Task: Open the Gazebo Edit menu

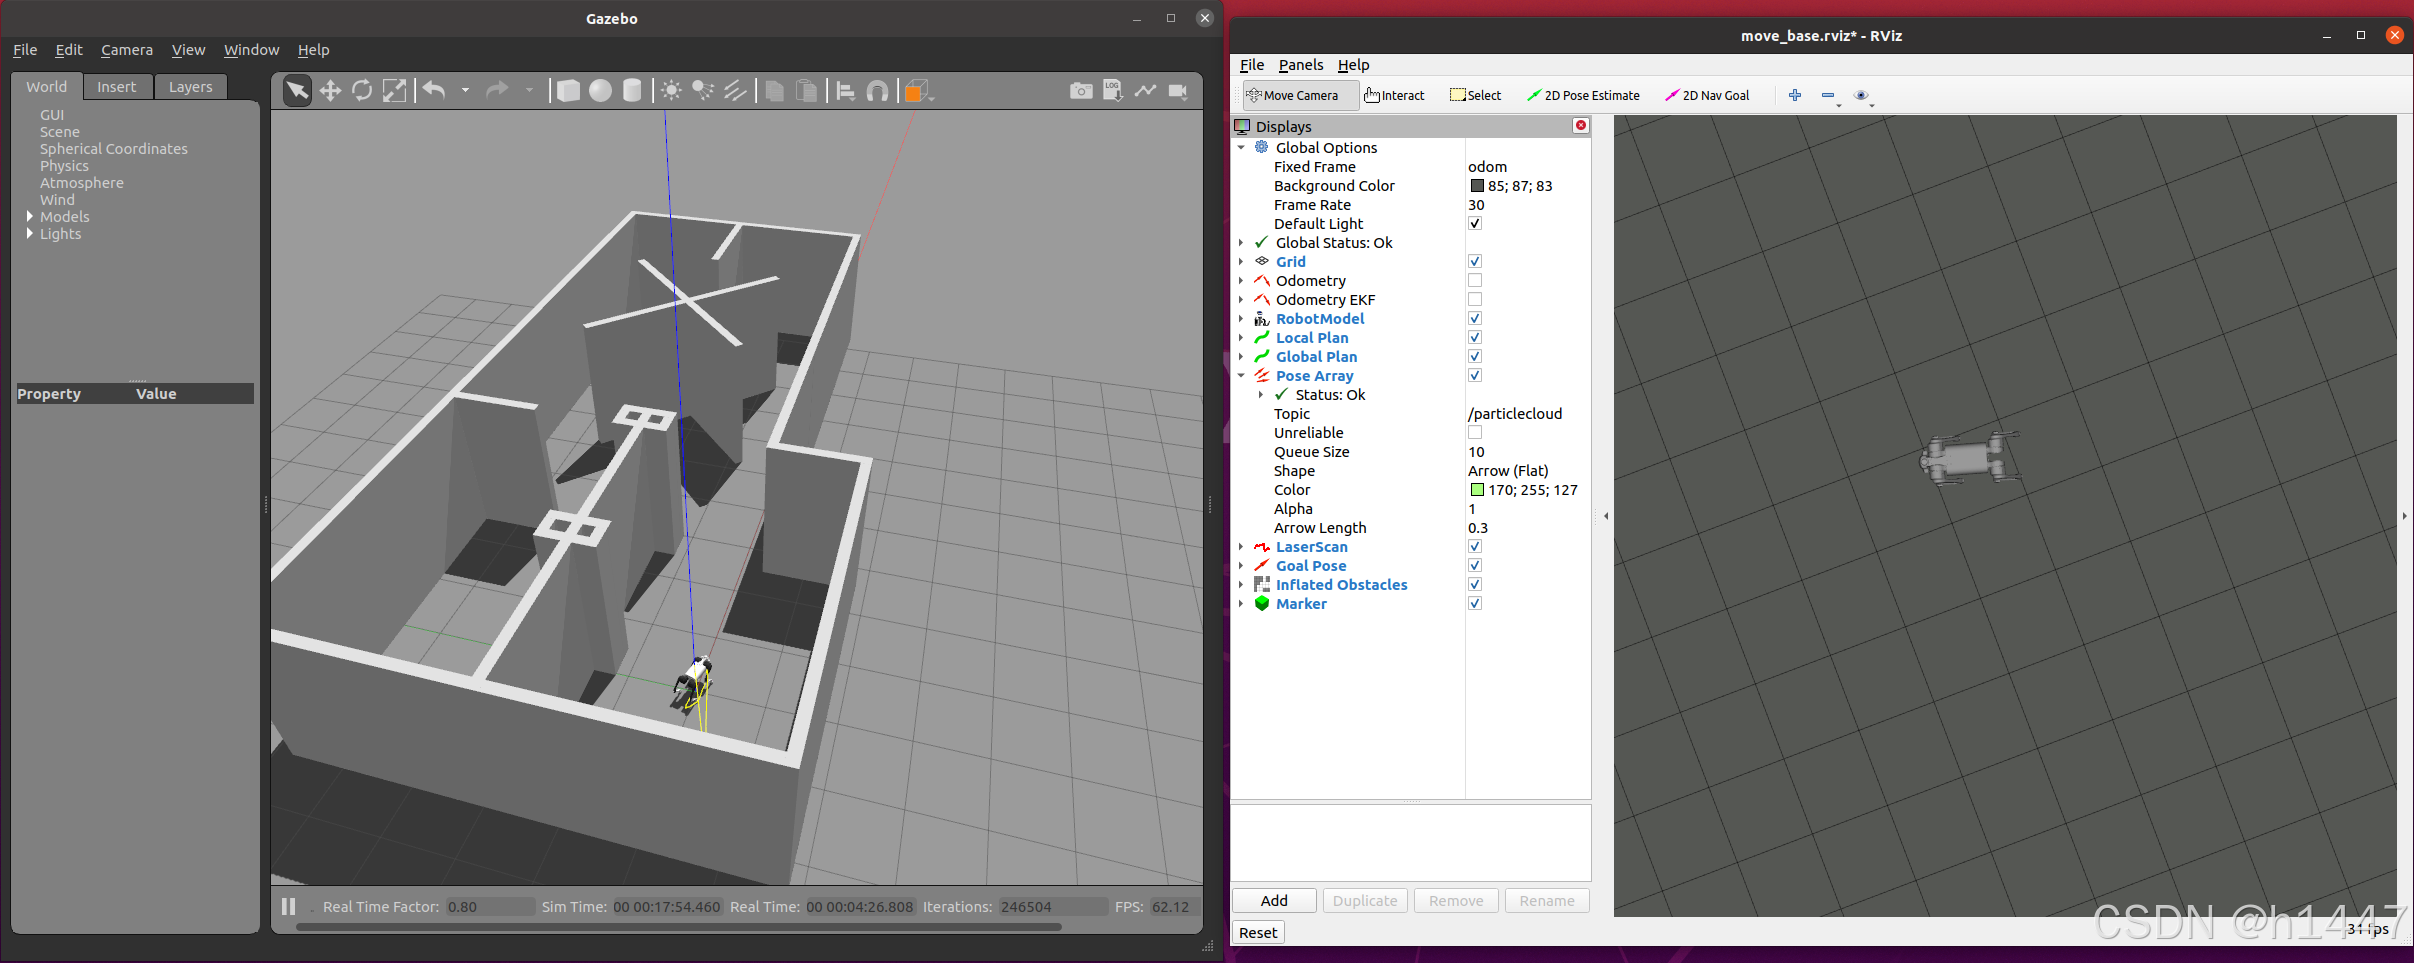Action: (69, 50)
